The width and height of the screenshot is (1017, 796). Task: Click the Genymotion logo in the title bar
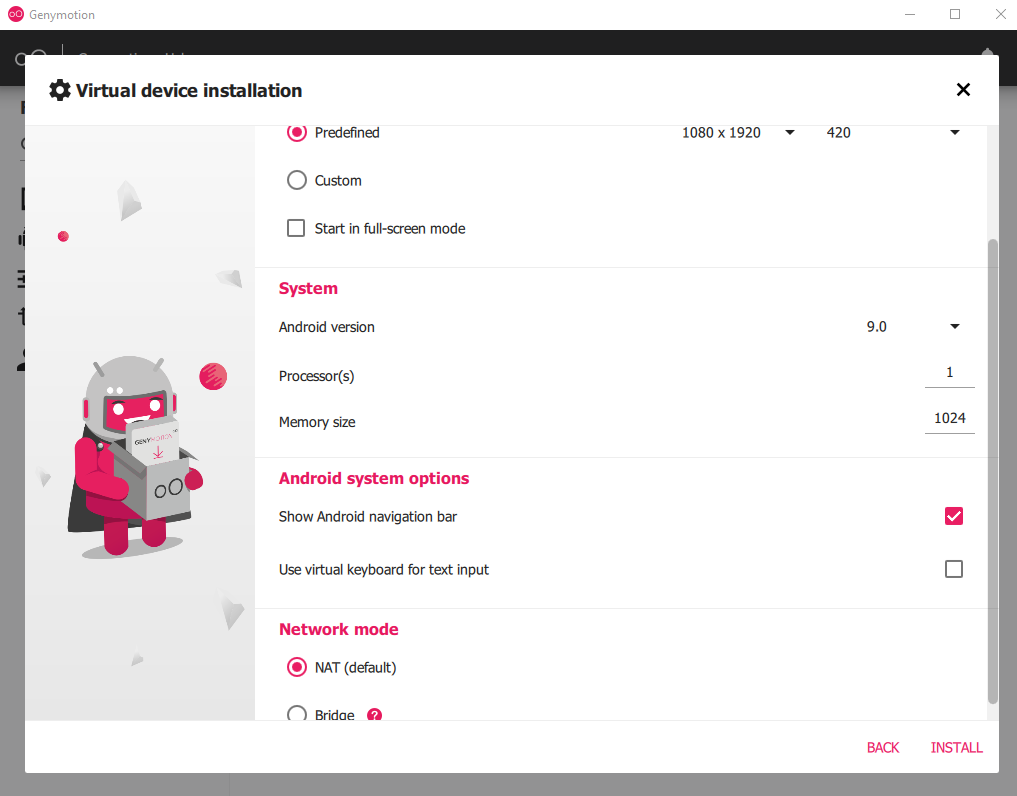(x=16, y=14)
